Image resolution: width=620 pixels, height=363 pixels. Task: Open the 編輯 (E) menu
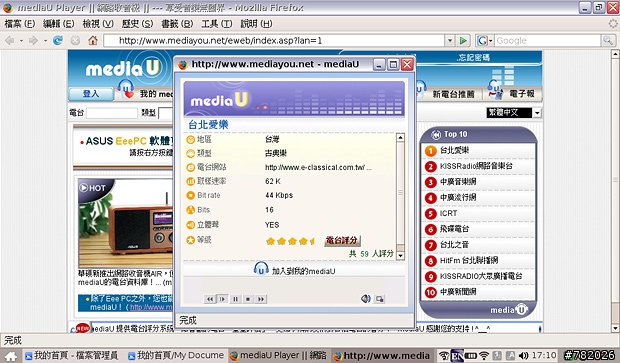click(x=59, y=24)
